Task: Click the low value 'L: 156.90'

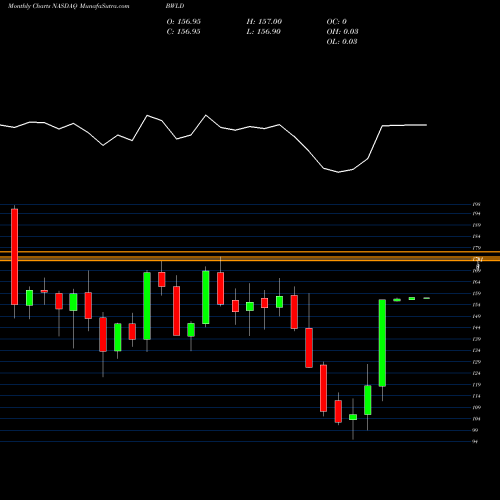Action: 263,31
